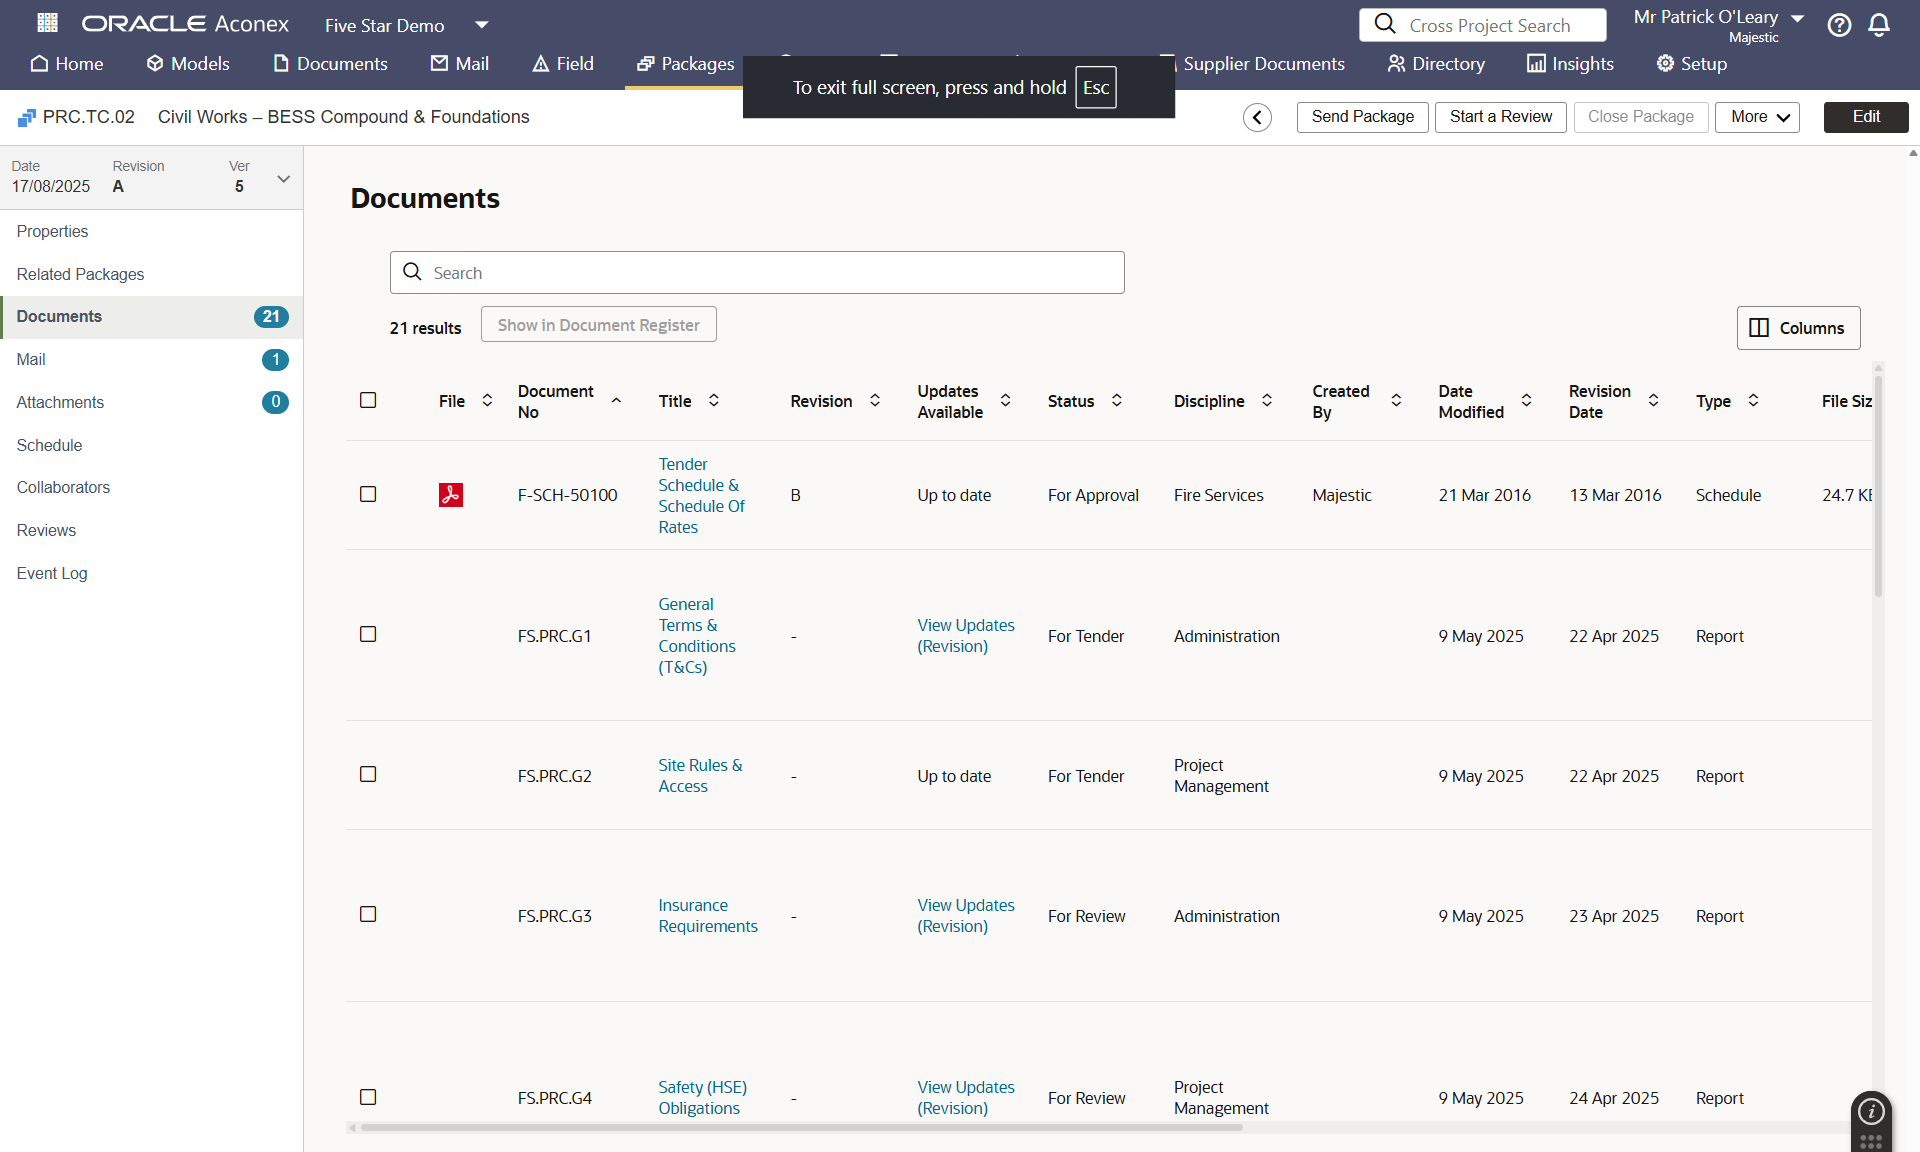This screenshot has width=1920, height=1152.
Task: Open the notifications bell icon
Action: click(x=1879, y=25)
